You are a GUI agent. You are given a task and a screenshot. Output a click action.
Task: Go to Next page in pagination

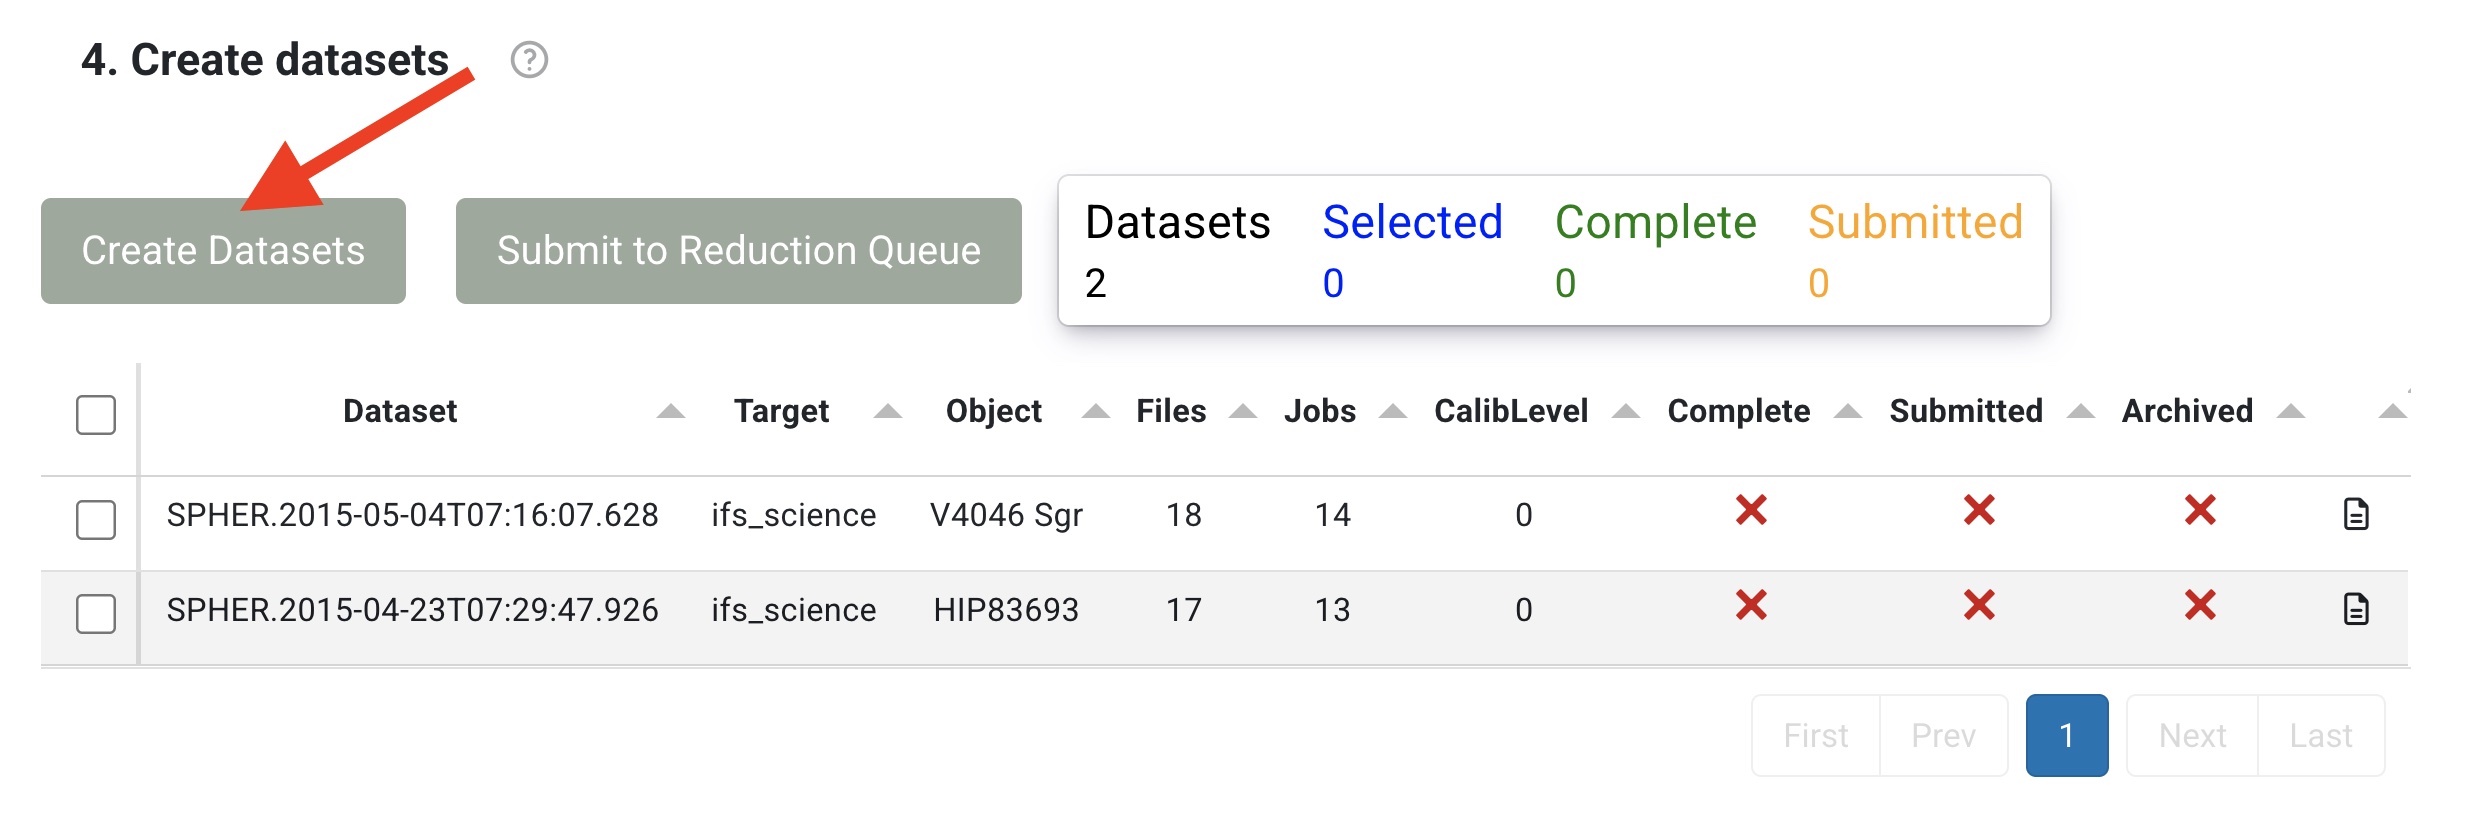pyautogui.click(x=2192, y=735)
